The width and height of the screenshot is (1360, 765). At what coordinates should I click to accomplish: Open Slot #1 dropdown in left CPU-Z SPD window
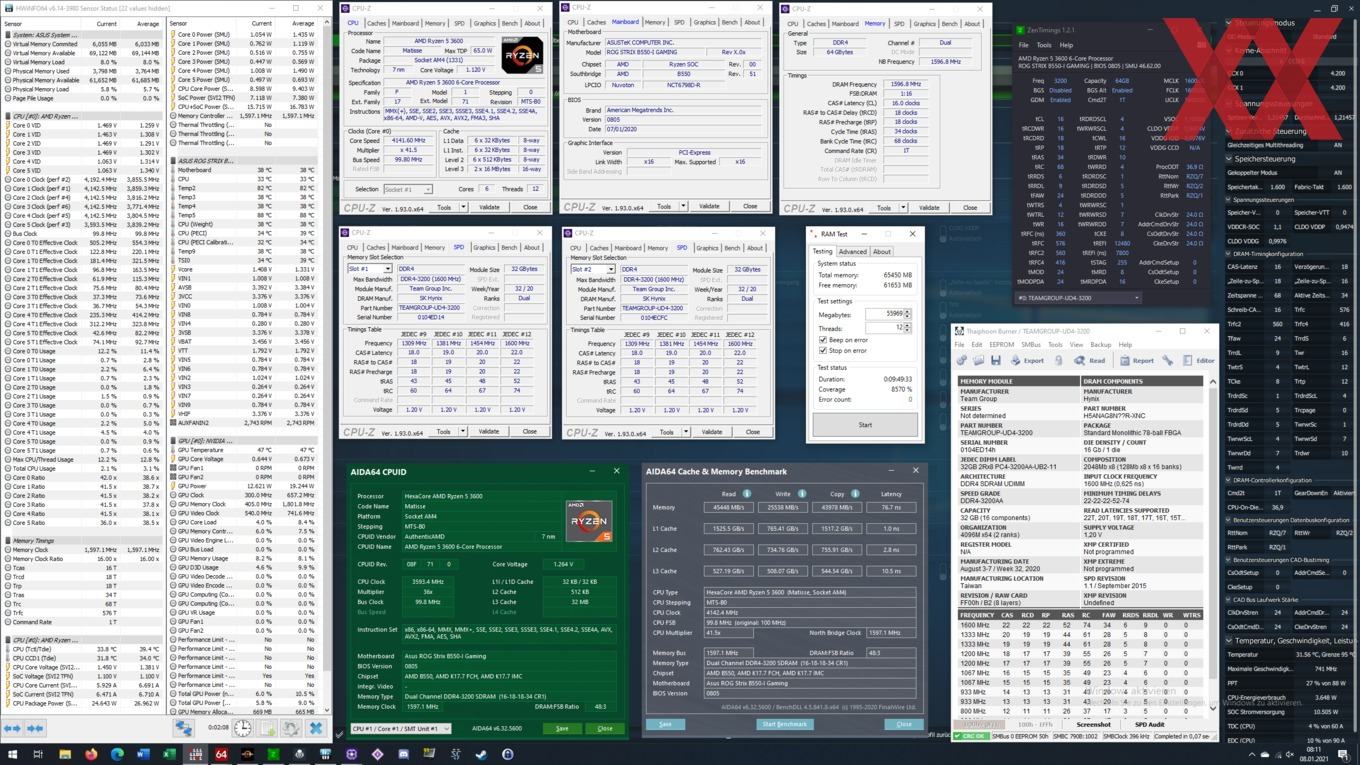tap(370, 269)
